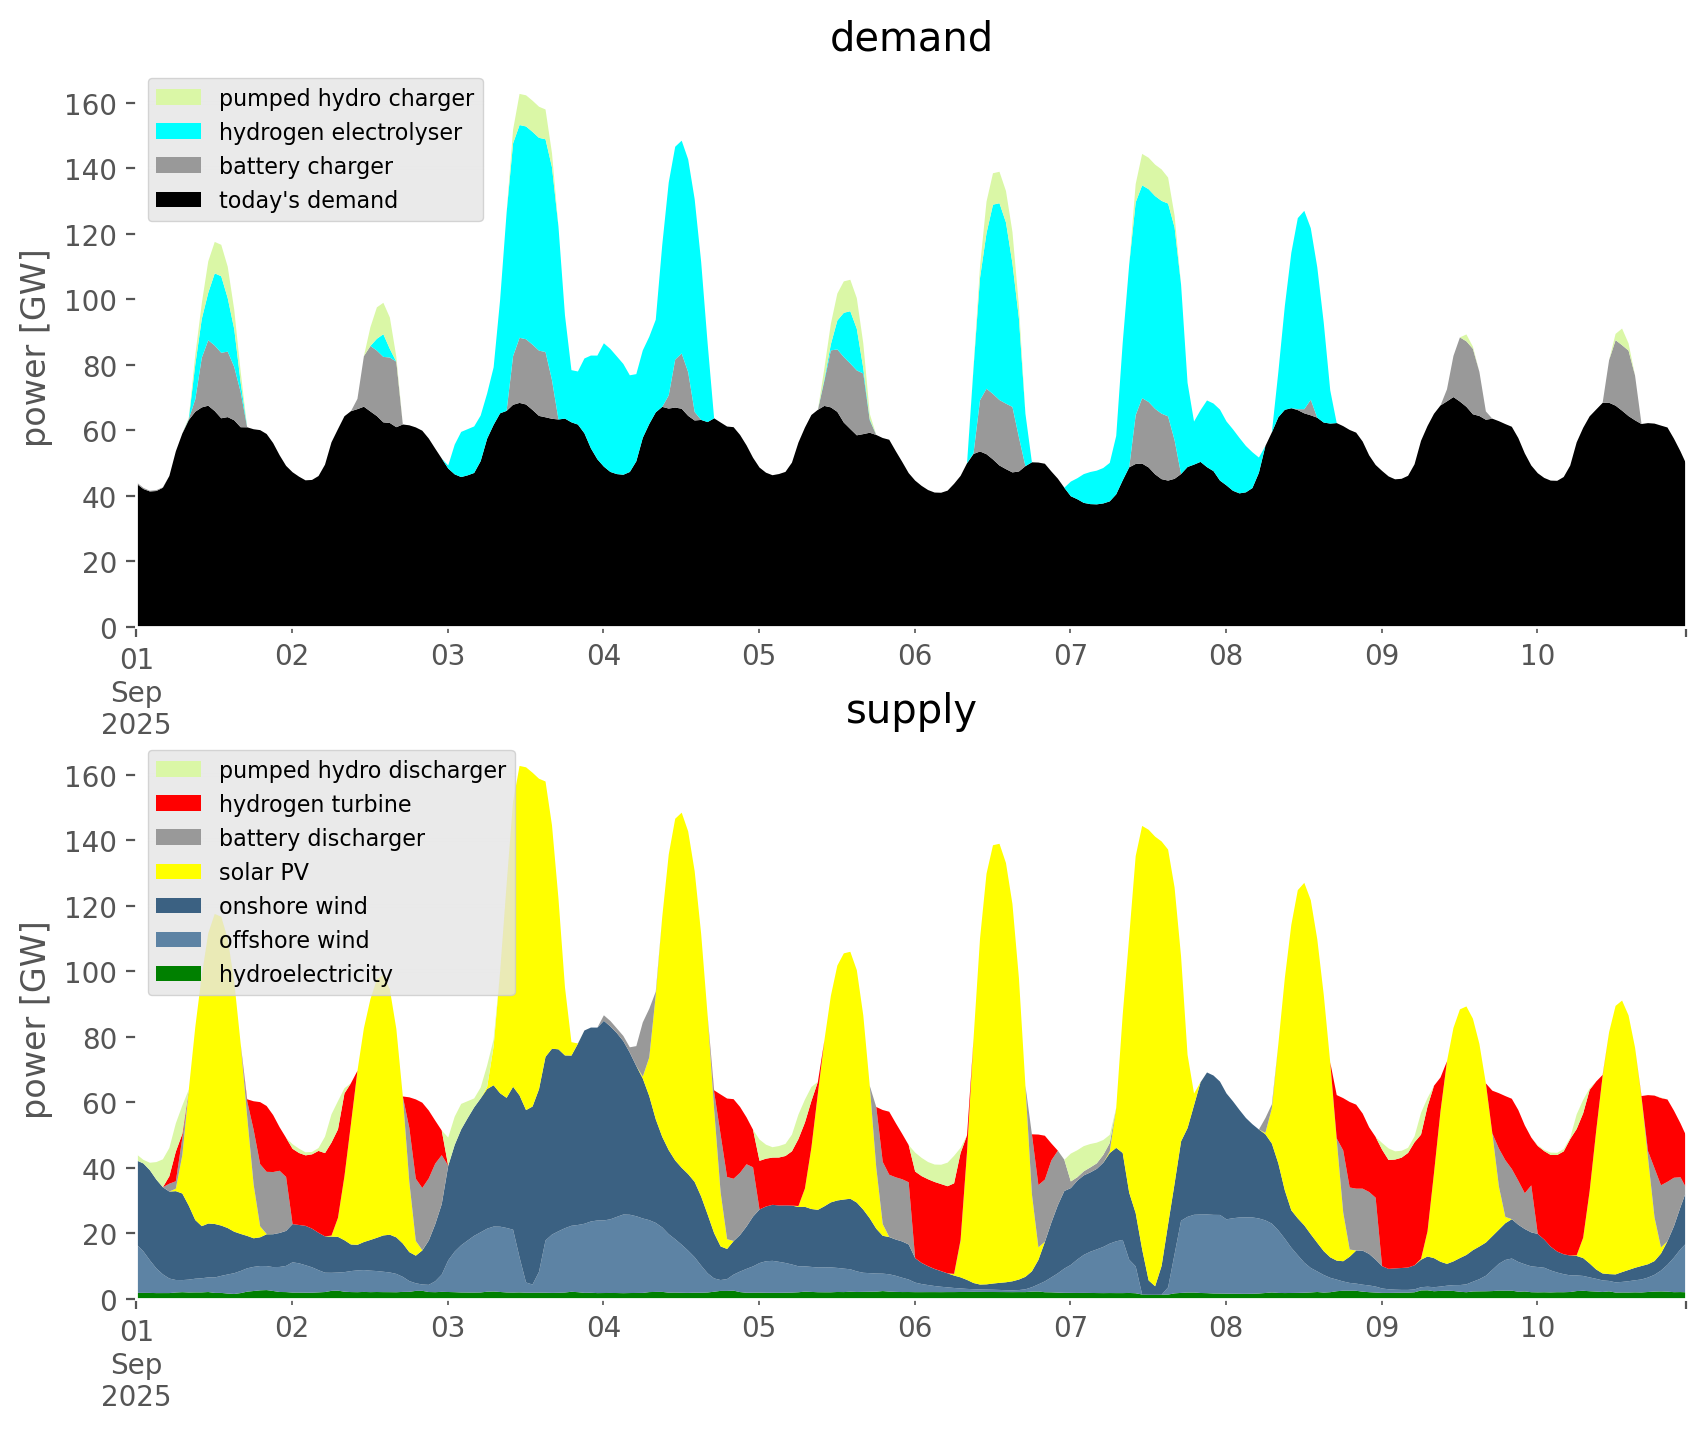Click the 160 tick on the demand y-axis
The width and height of the screenshot is (1706, 1431).
[90, 104]
